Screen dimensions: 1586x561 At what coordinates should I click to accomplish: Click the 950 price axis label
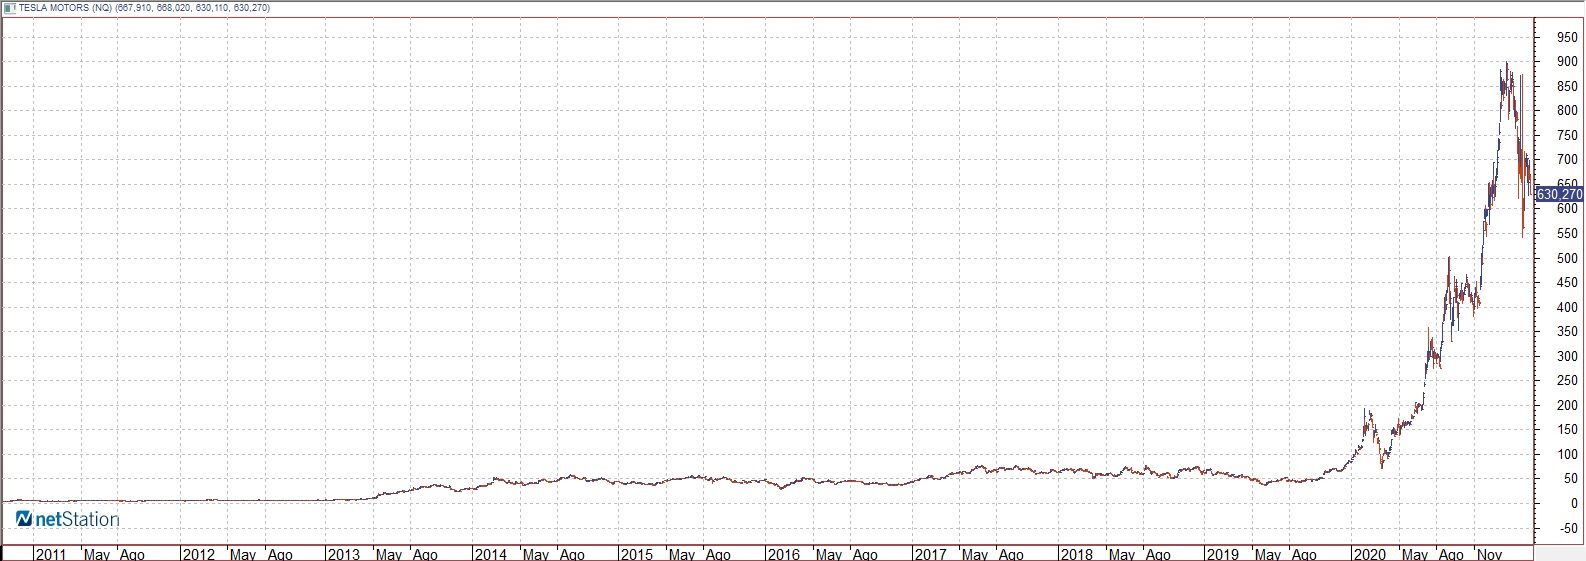pos(1569,37)
